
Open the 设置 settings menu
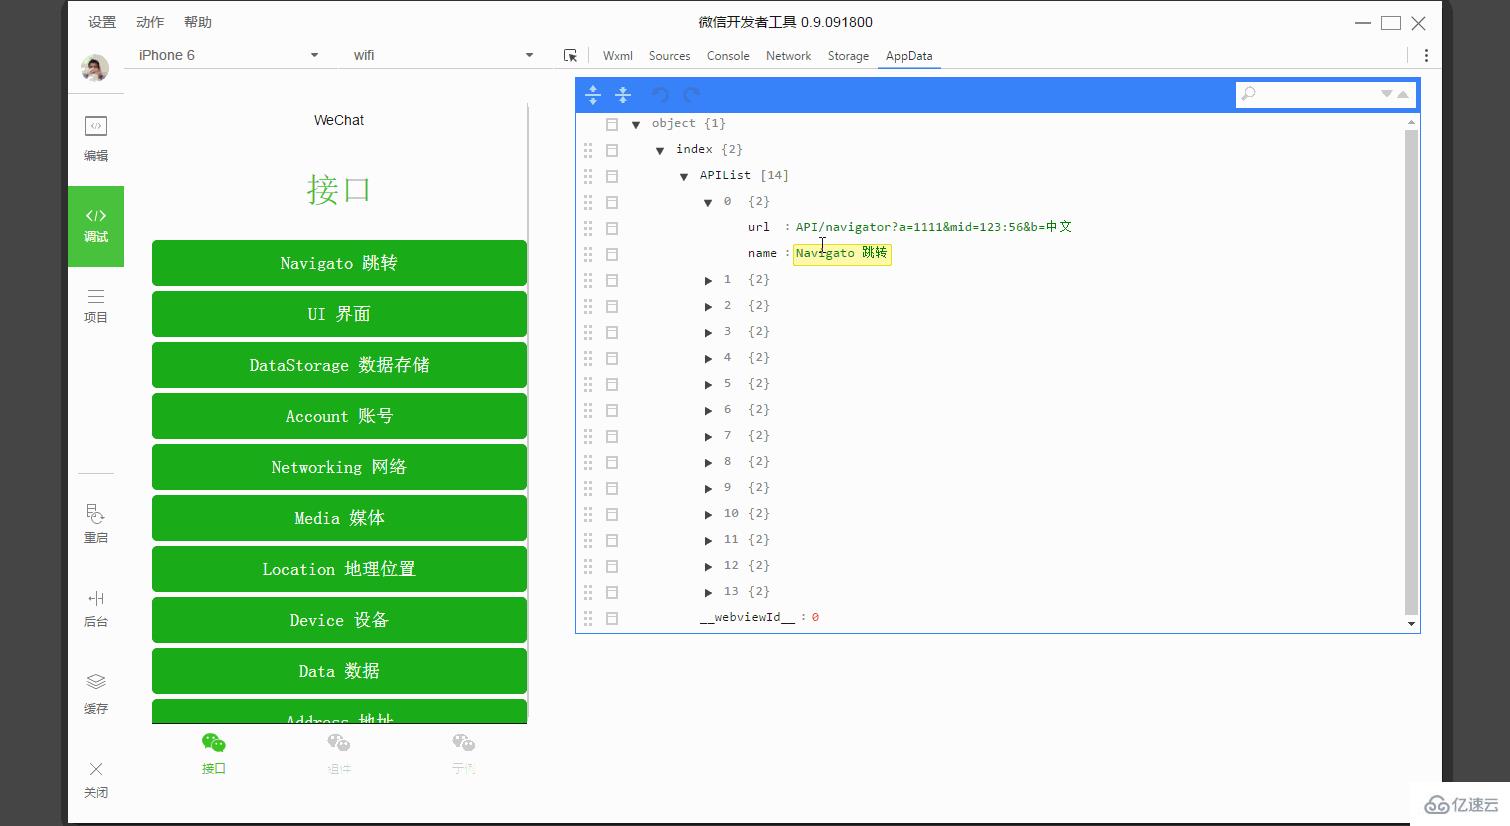(102, 22)
